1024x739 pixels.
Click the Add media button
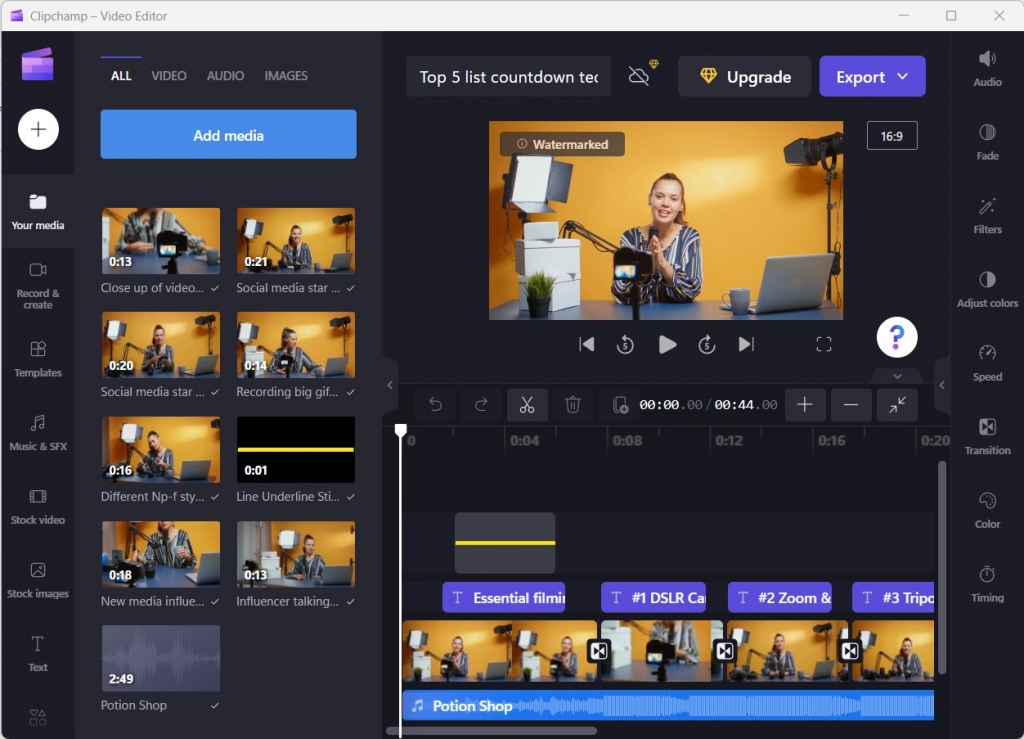click(x=227, y=134)
